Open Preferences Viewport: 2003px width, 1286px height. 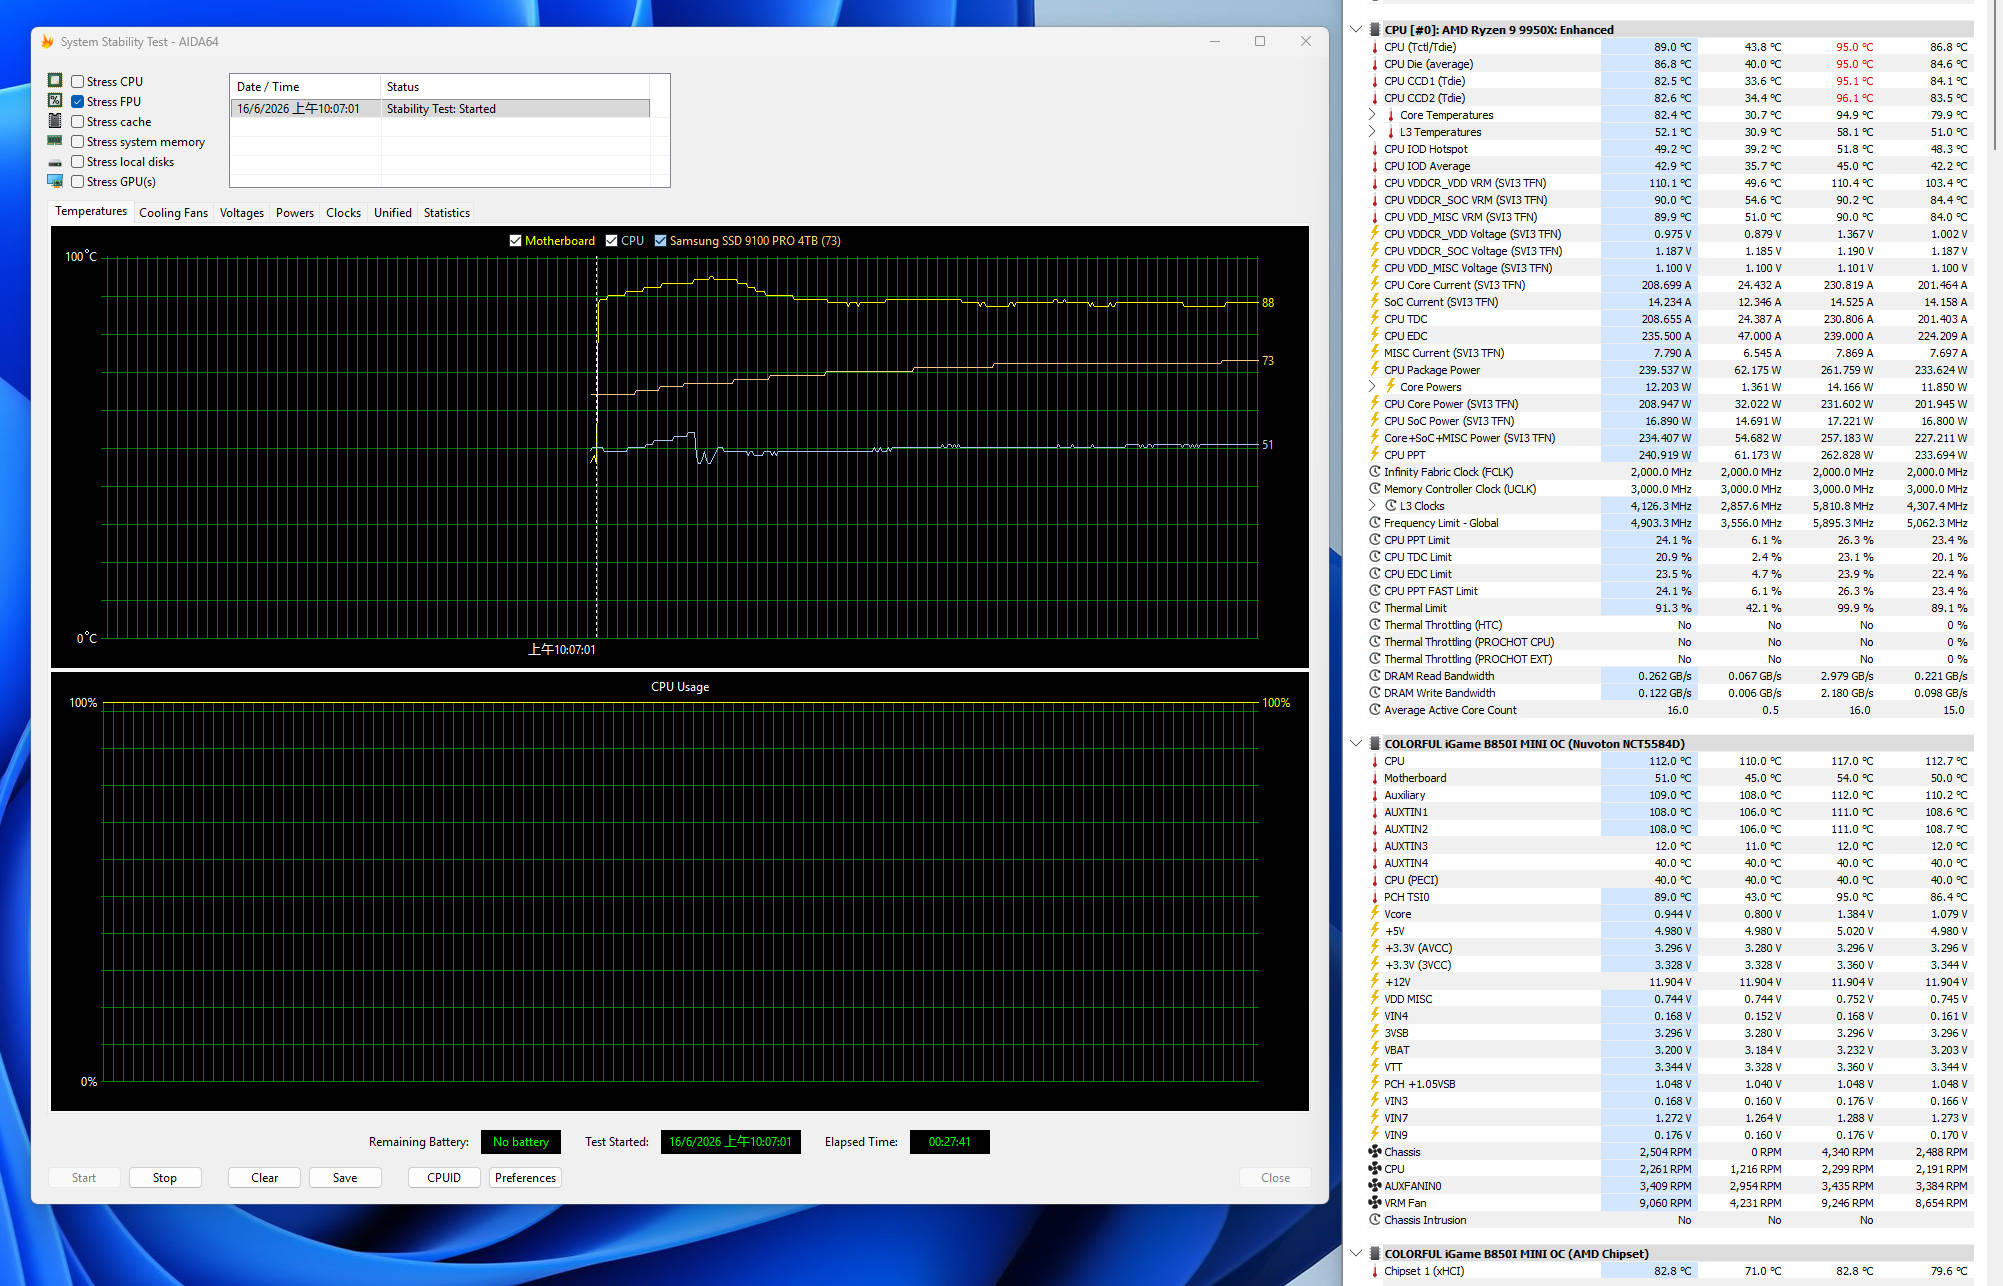point(525,1178)
